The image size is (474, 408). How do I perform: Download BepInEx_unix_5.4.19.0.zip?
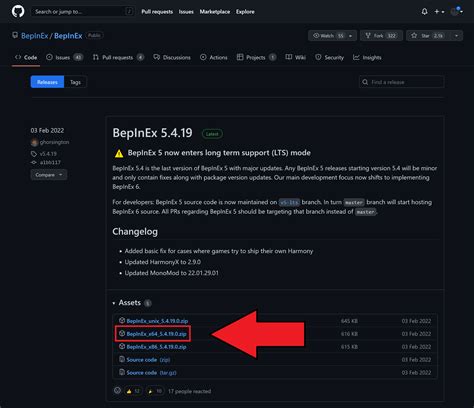coord(157,321)
